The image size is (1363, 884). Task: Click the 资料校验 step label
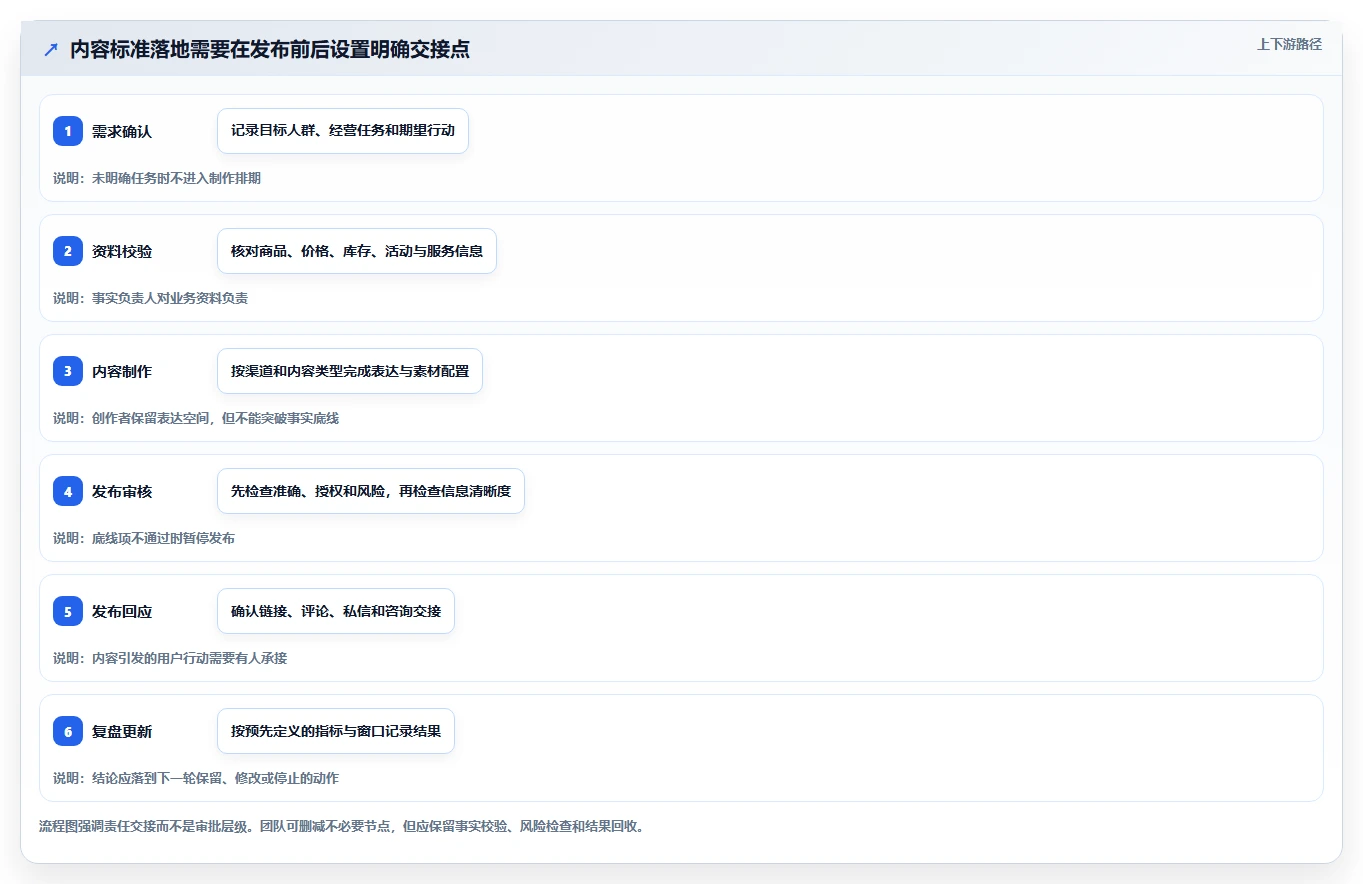122,251
